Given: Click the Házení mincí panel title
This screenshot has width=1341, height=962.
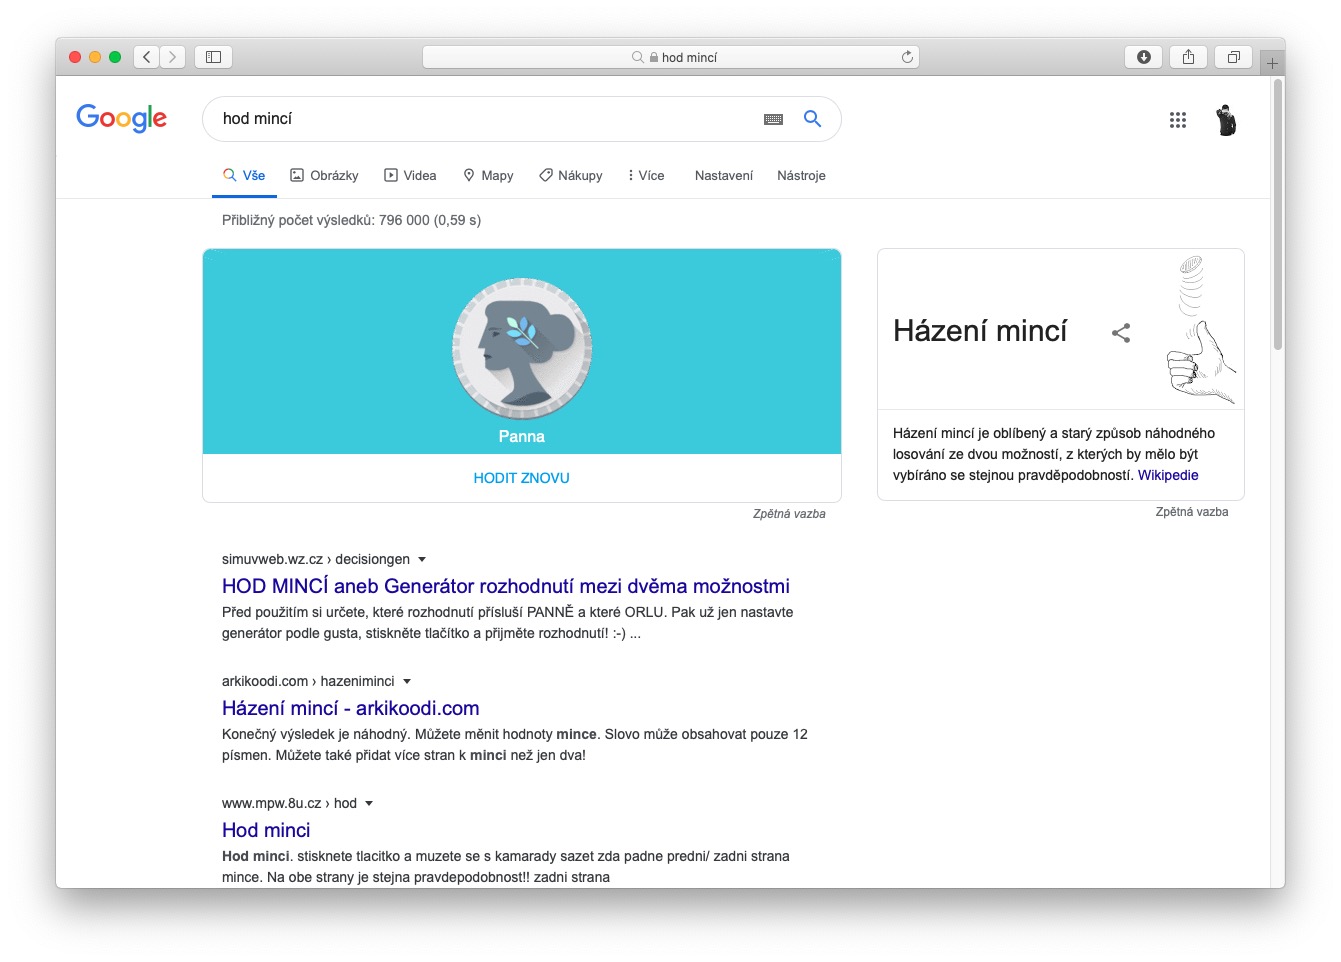Looking at the screenshot, I should [980, 331].
